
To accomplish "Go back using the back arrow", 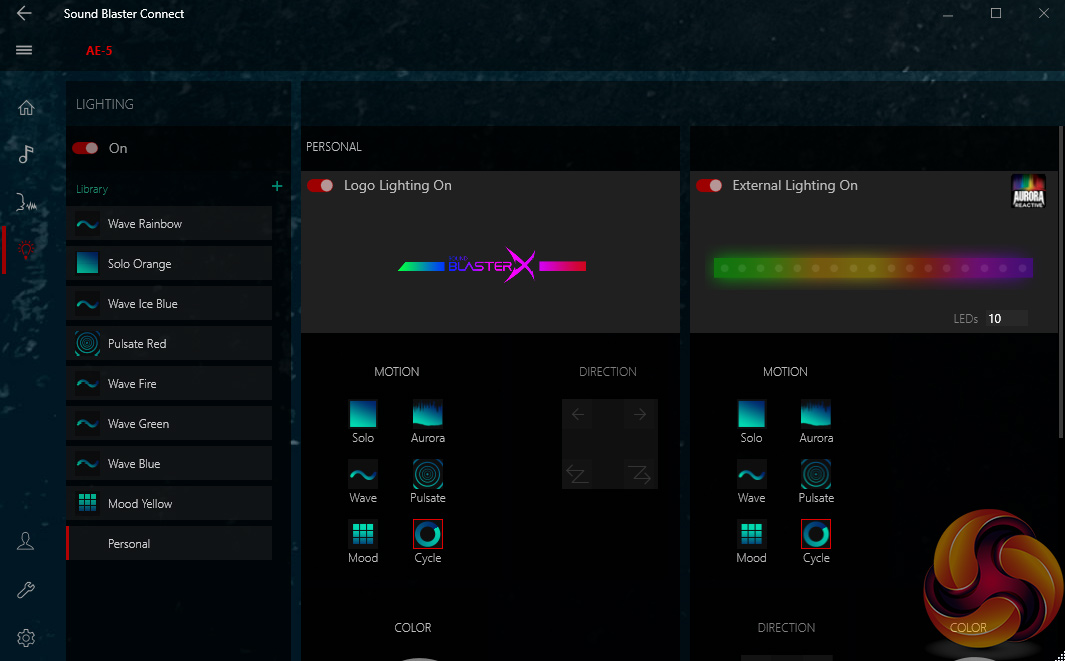I will 24,13.
